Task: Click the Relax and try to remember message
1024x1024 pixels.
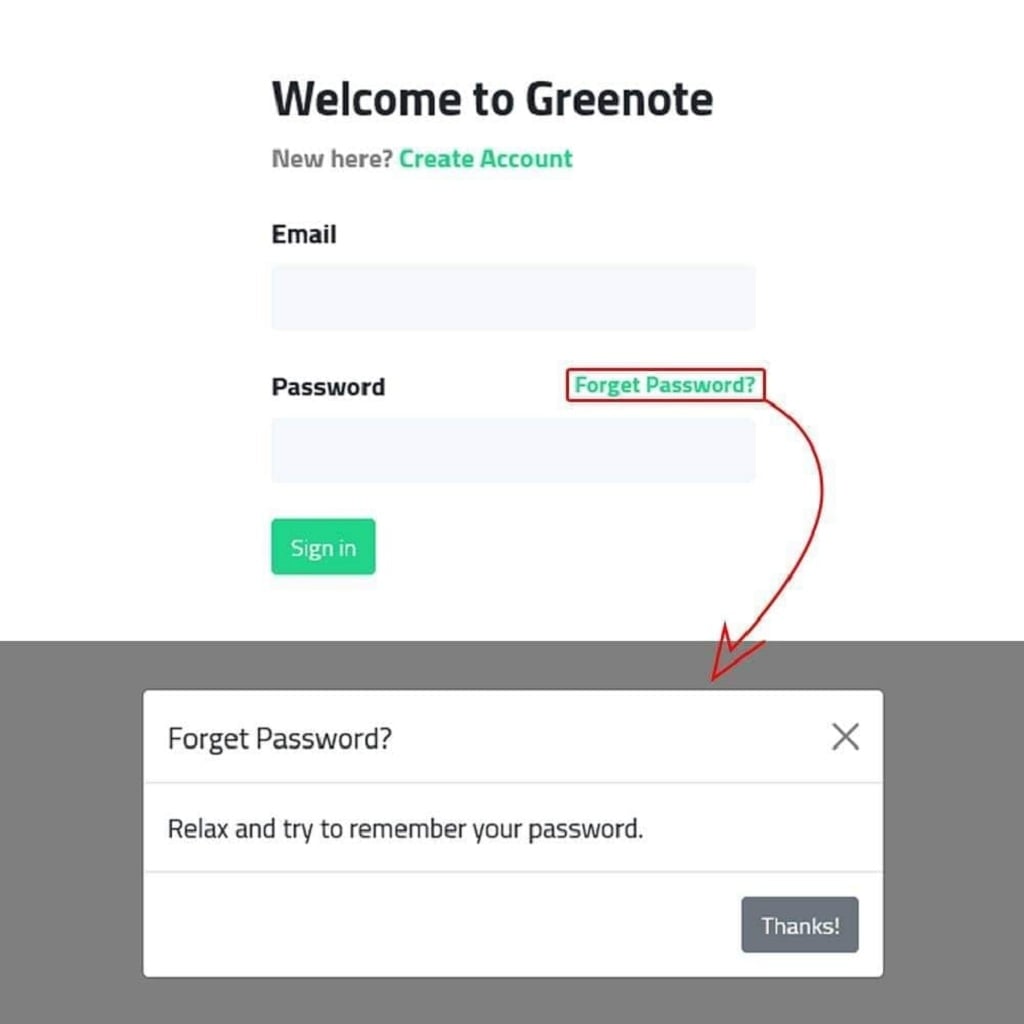Action: (405, 829)
